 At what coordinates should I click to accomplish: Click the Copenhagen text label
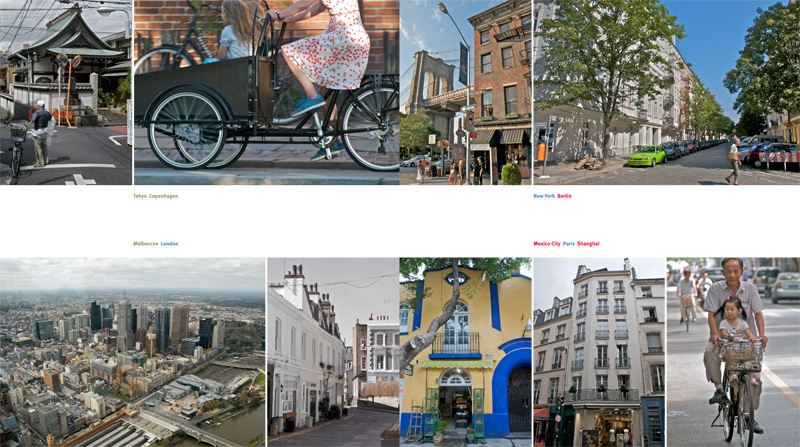coord(164,196)
